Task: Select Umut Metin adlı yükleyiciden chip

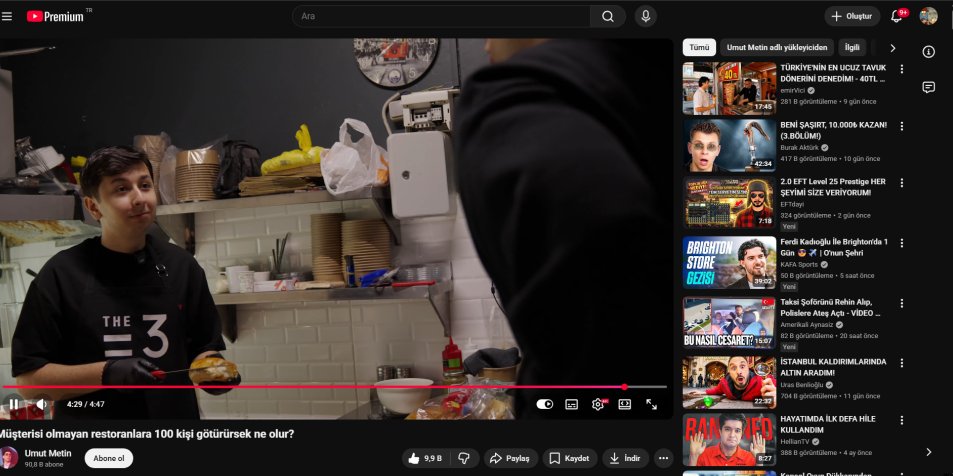Action: tap(777, 47)
